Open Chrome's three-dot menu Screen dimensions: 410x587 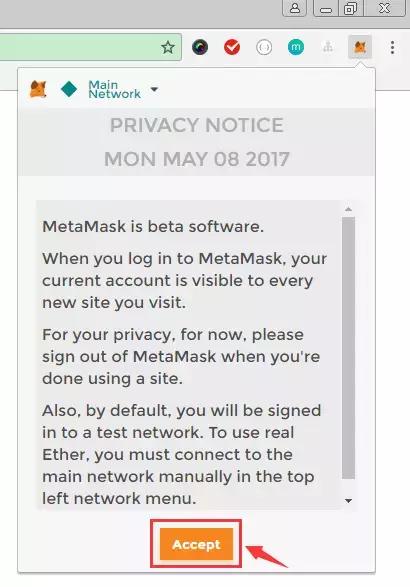[x=392, y=47]
